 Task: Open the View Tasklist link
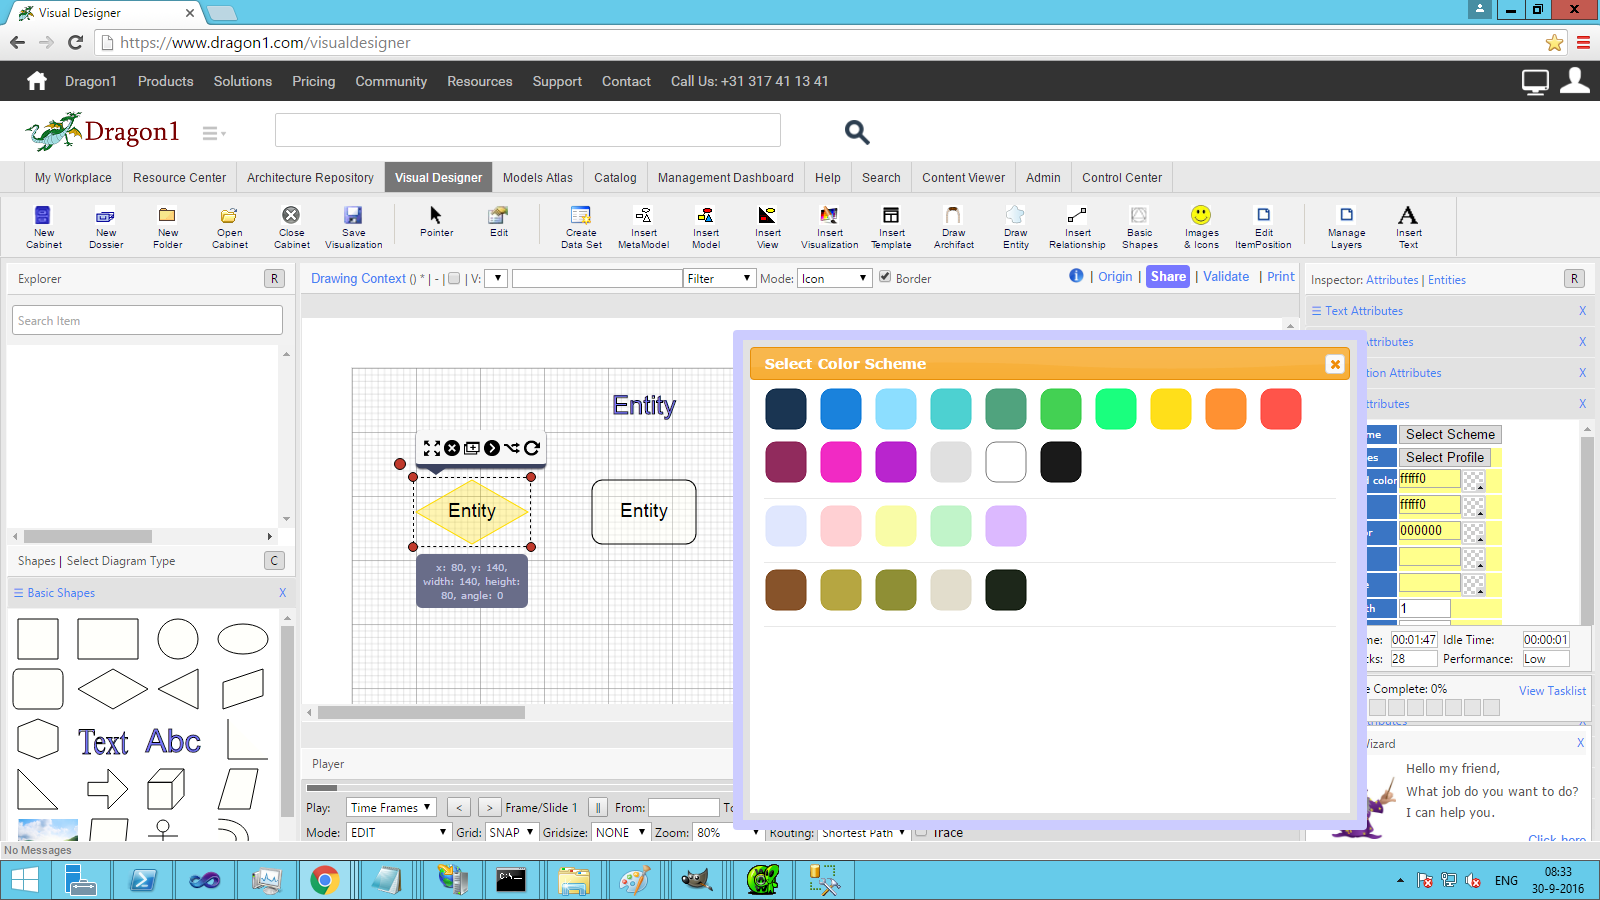click(1552, 691)
